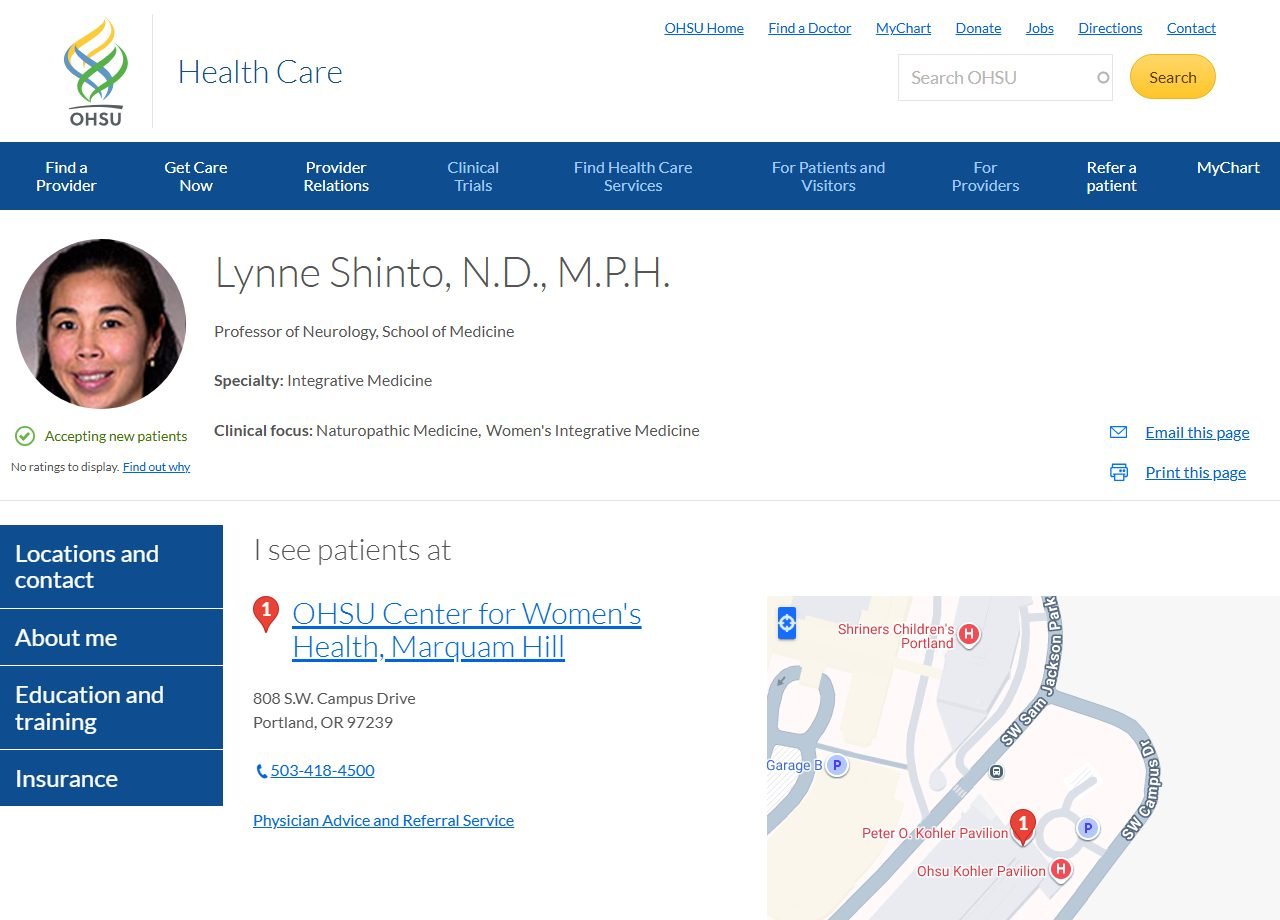1280x920 pixels.
Task: Click the Naturopathic Medicine clinical focus text
Action: [x=397, y=430]
